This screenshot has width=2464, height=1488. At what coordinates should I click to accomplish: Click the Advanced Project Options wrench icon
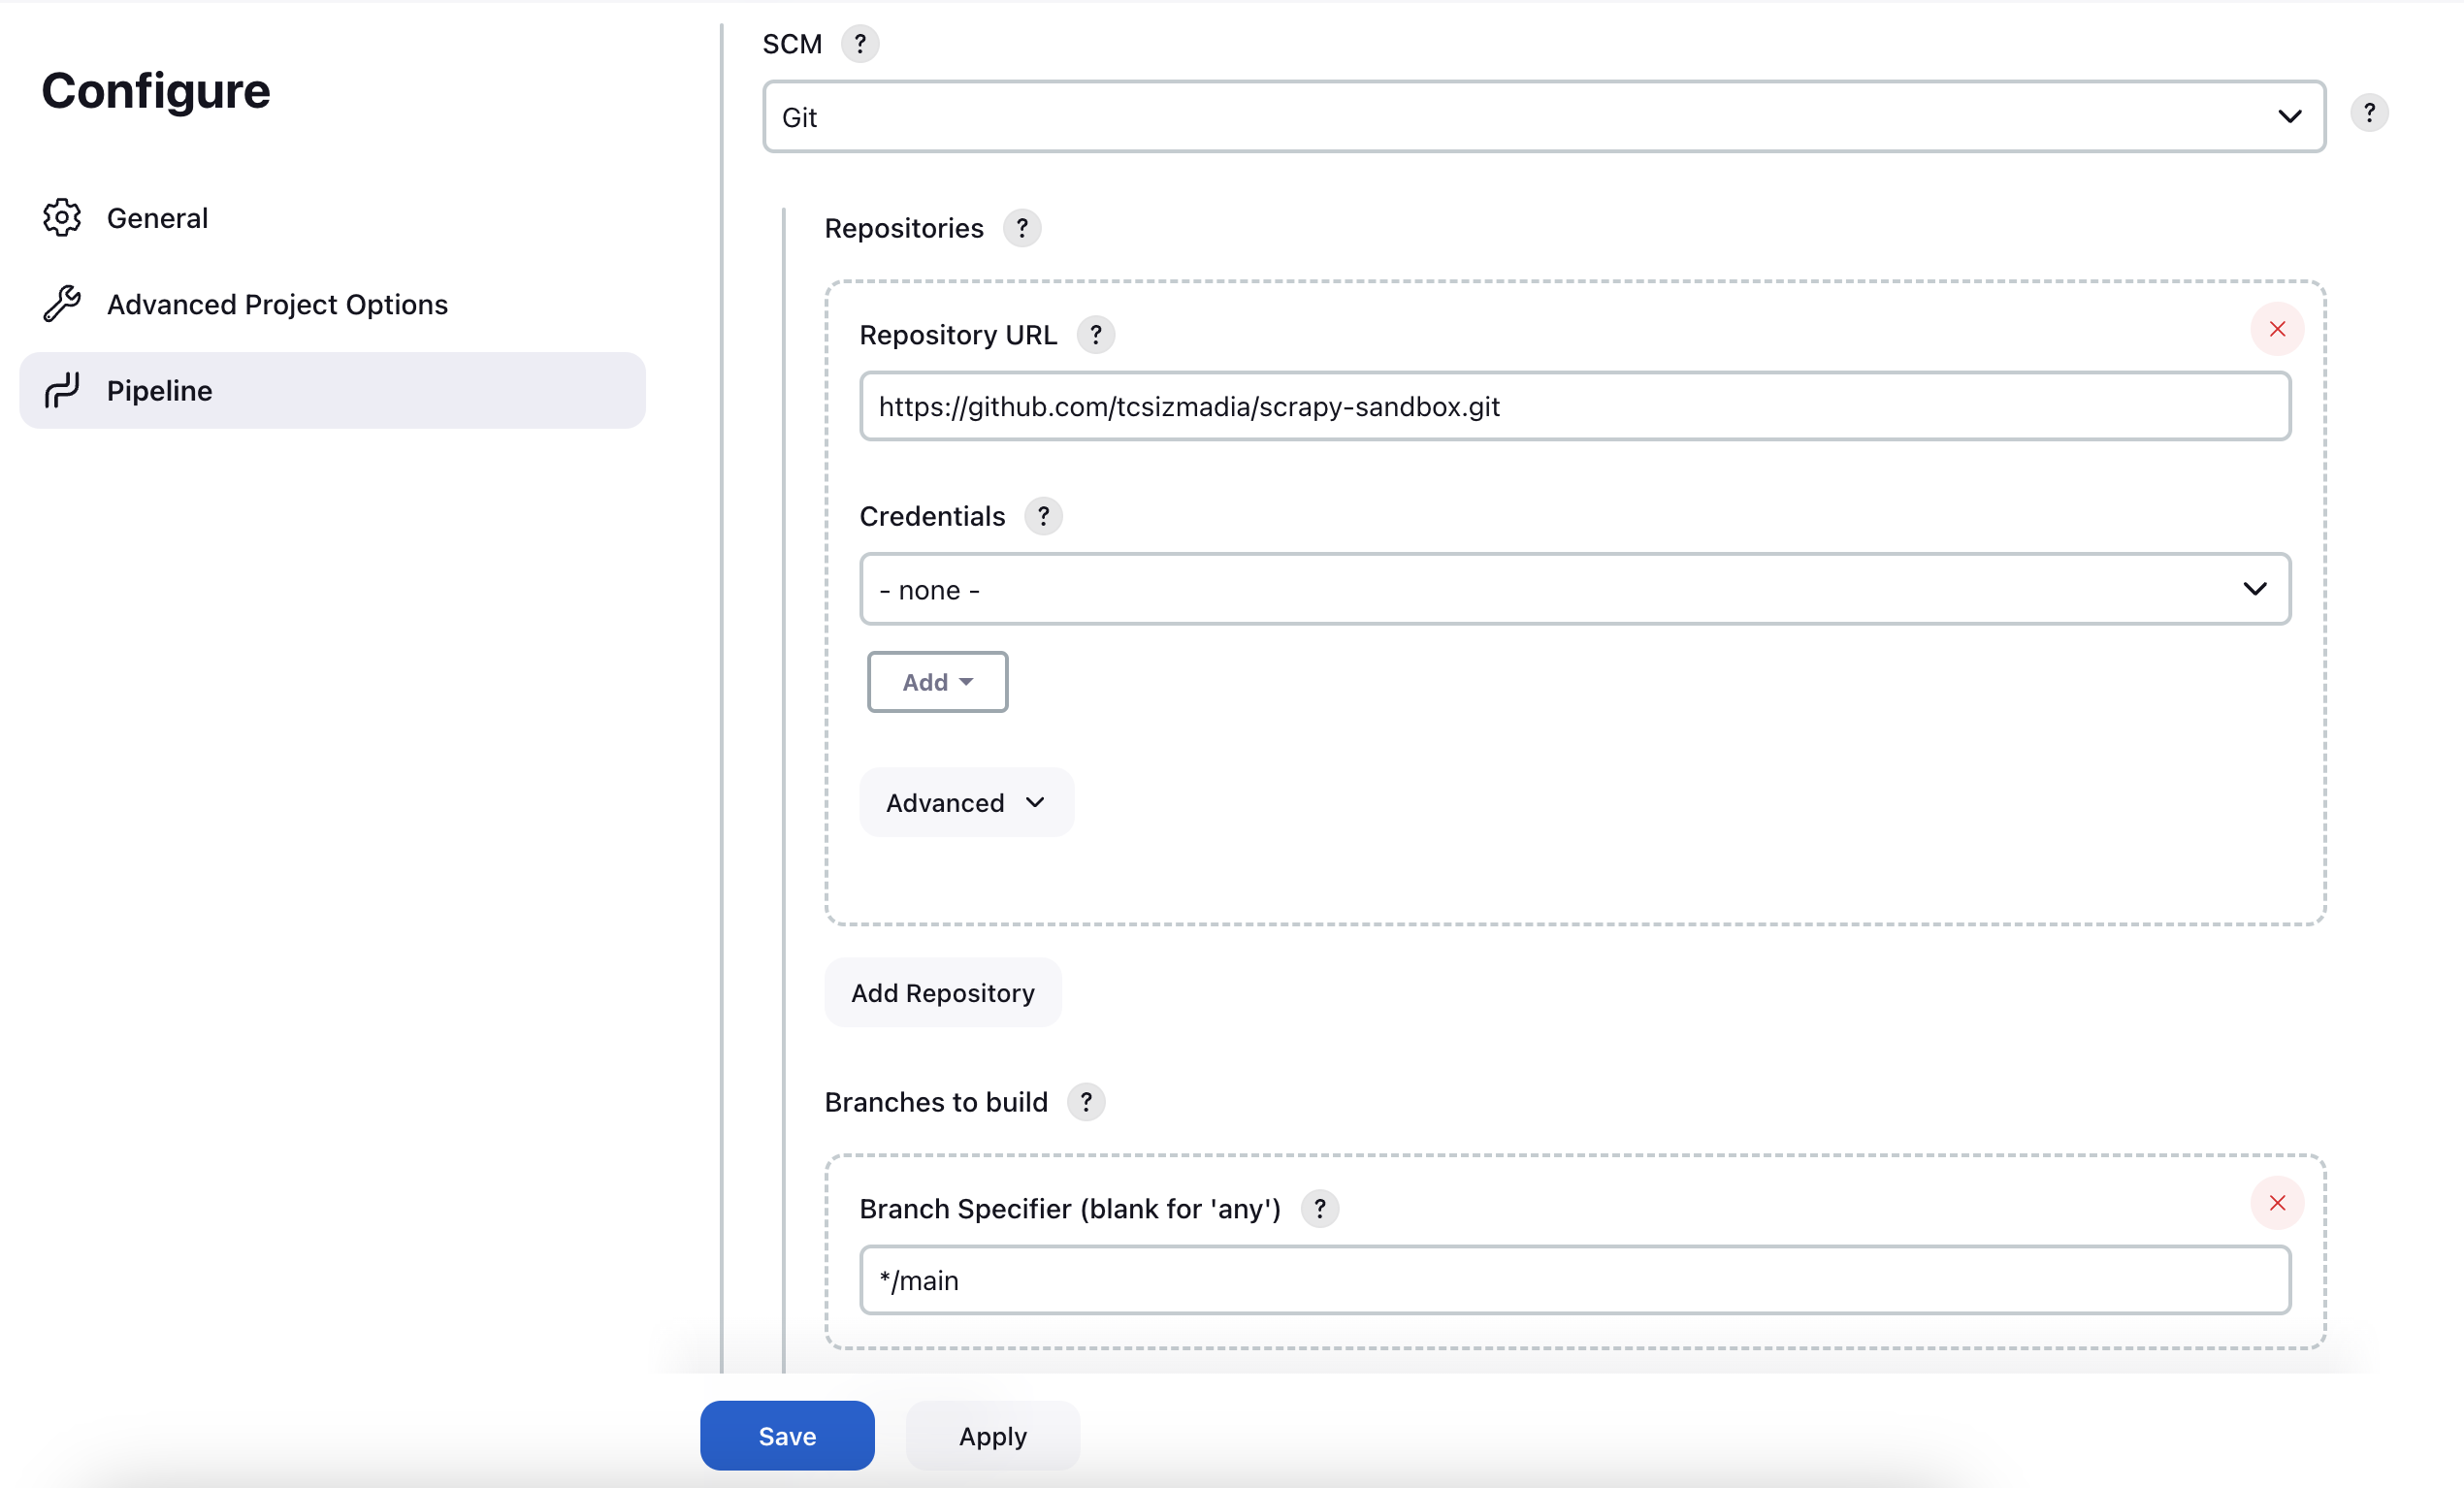tap(63, 303)
